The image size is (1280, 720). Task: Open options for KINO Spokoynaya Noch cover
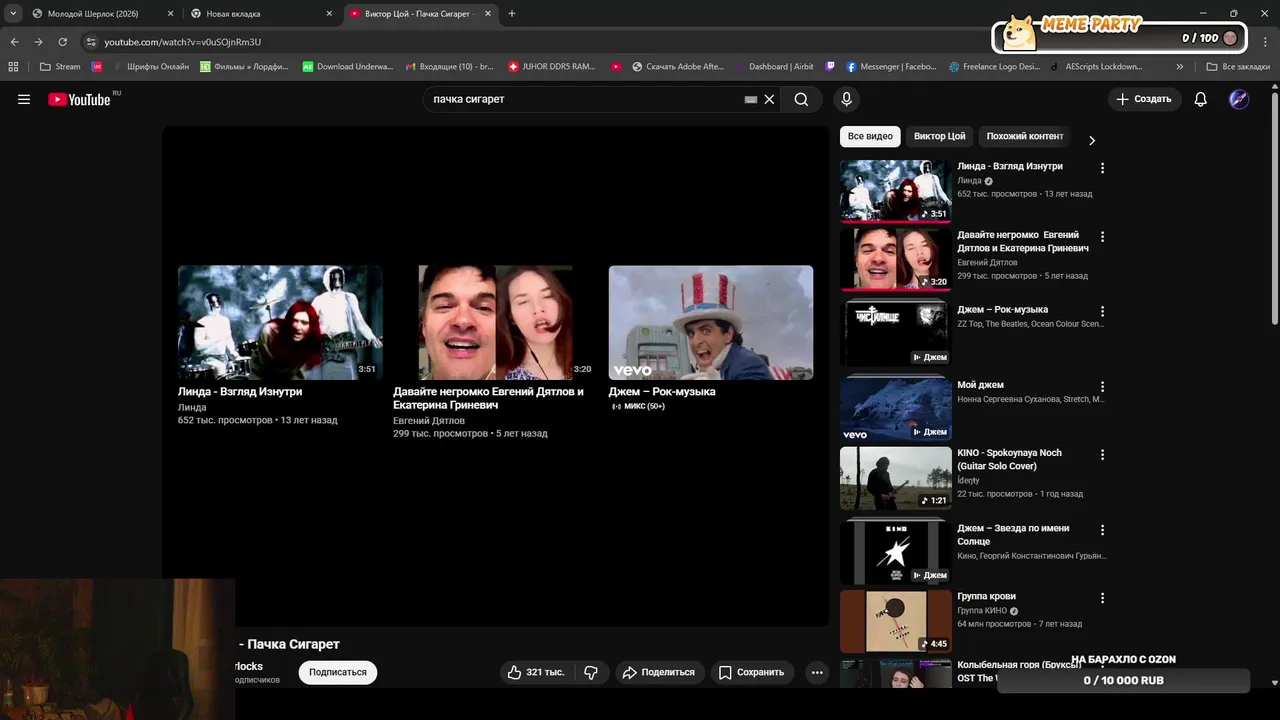(x=1103, y=454)
